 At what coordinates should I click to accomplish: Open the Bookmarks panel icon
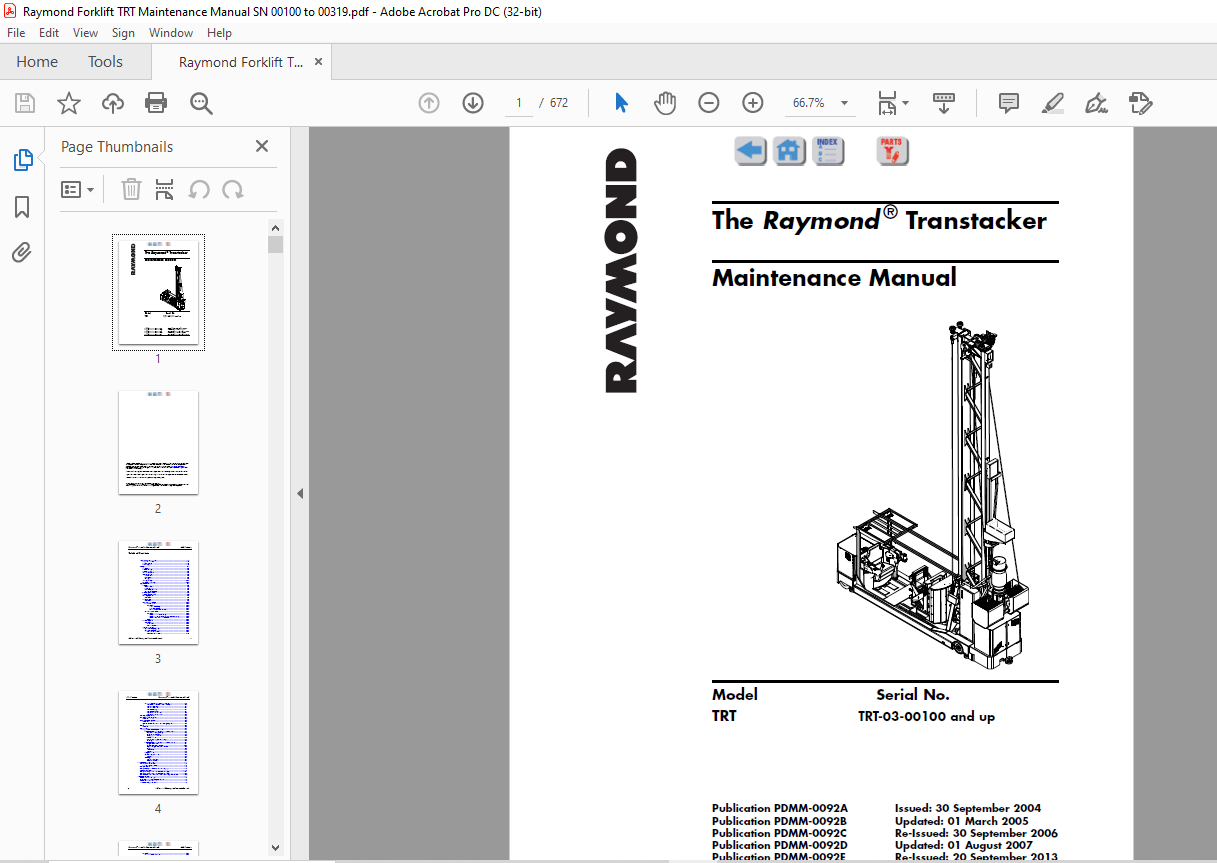click(22, 207)
